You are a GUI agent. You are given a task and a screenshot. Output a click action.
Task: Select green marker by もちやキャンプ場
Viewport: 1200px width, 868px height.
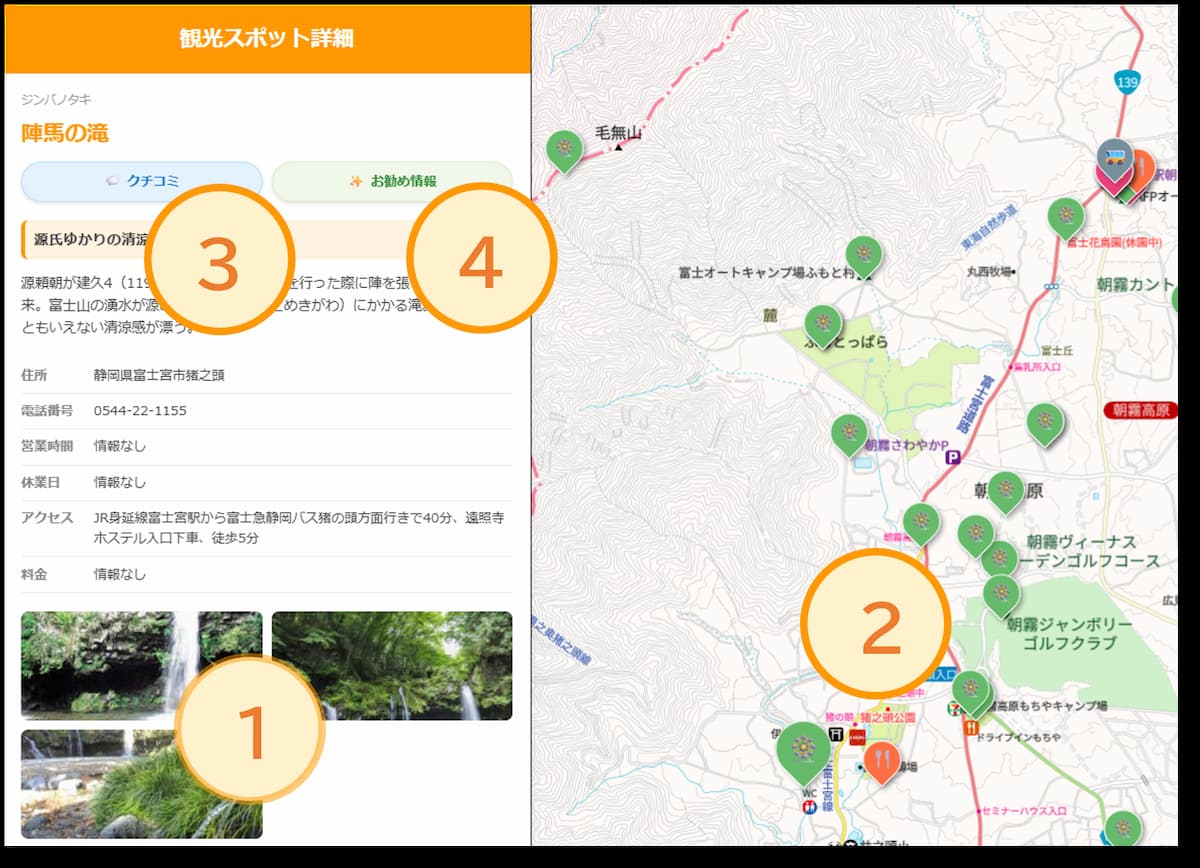(969, 689)
